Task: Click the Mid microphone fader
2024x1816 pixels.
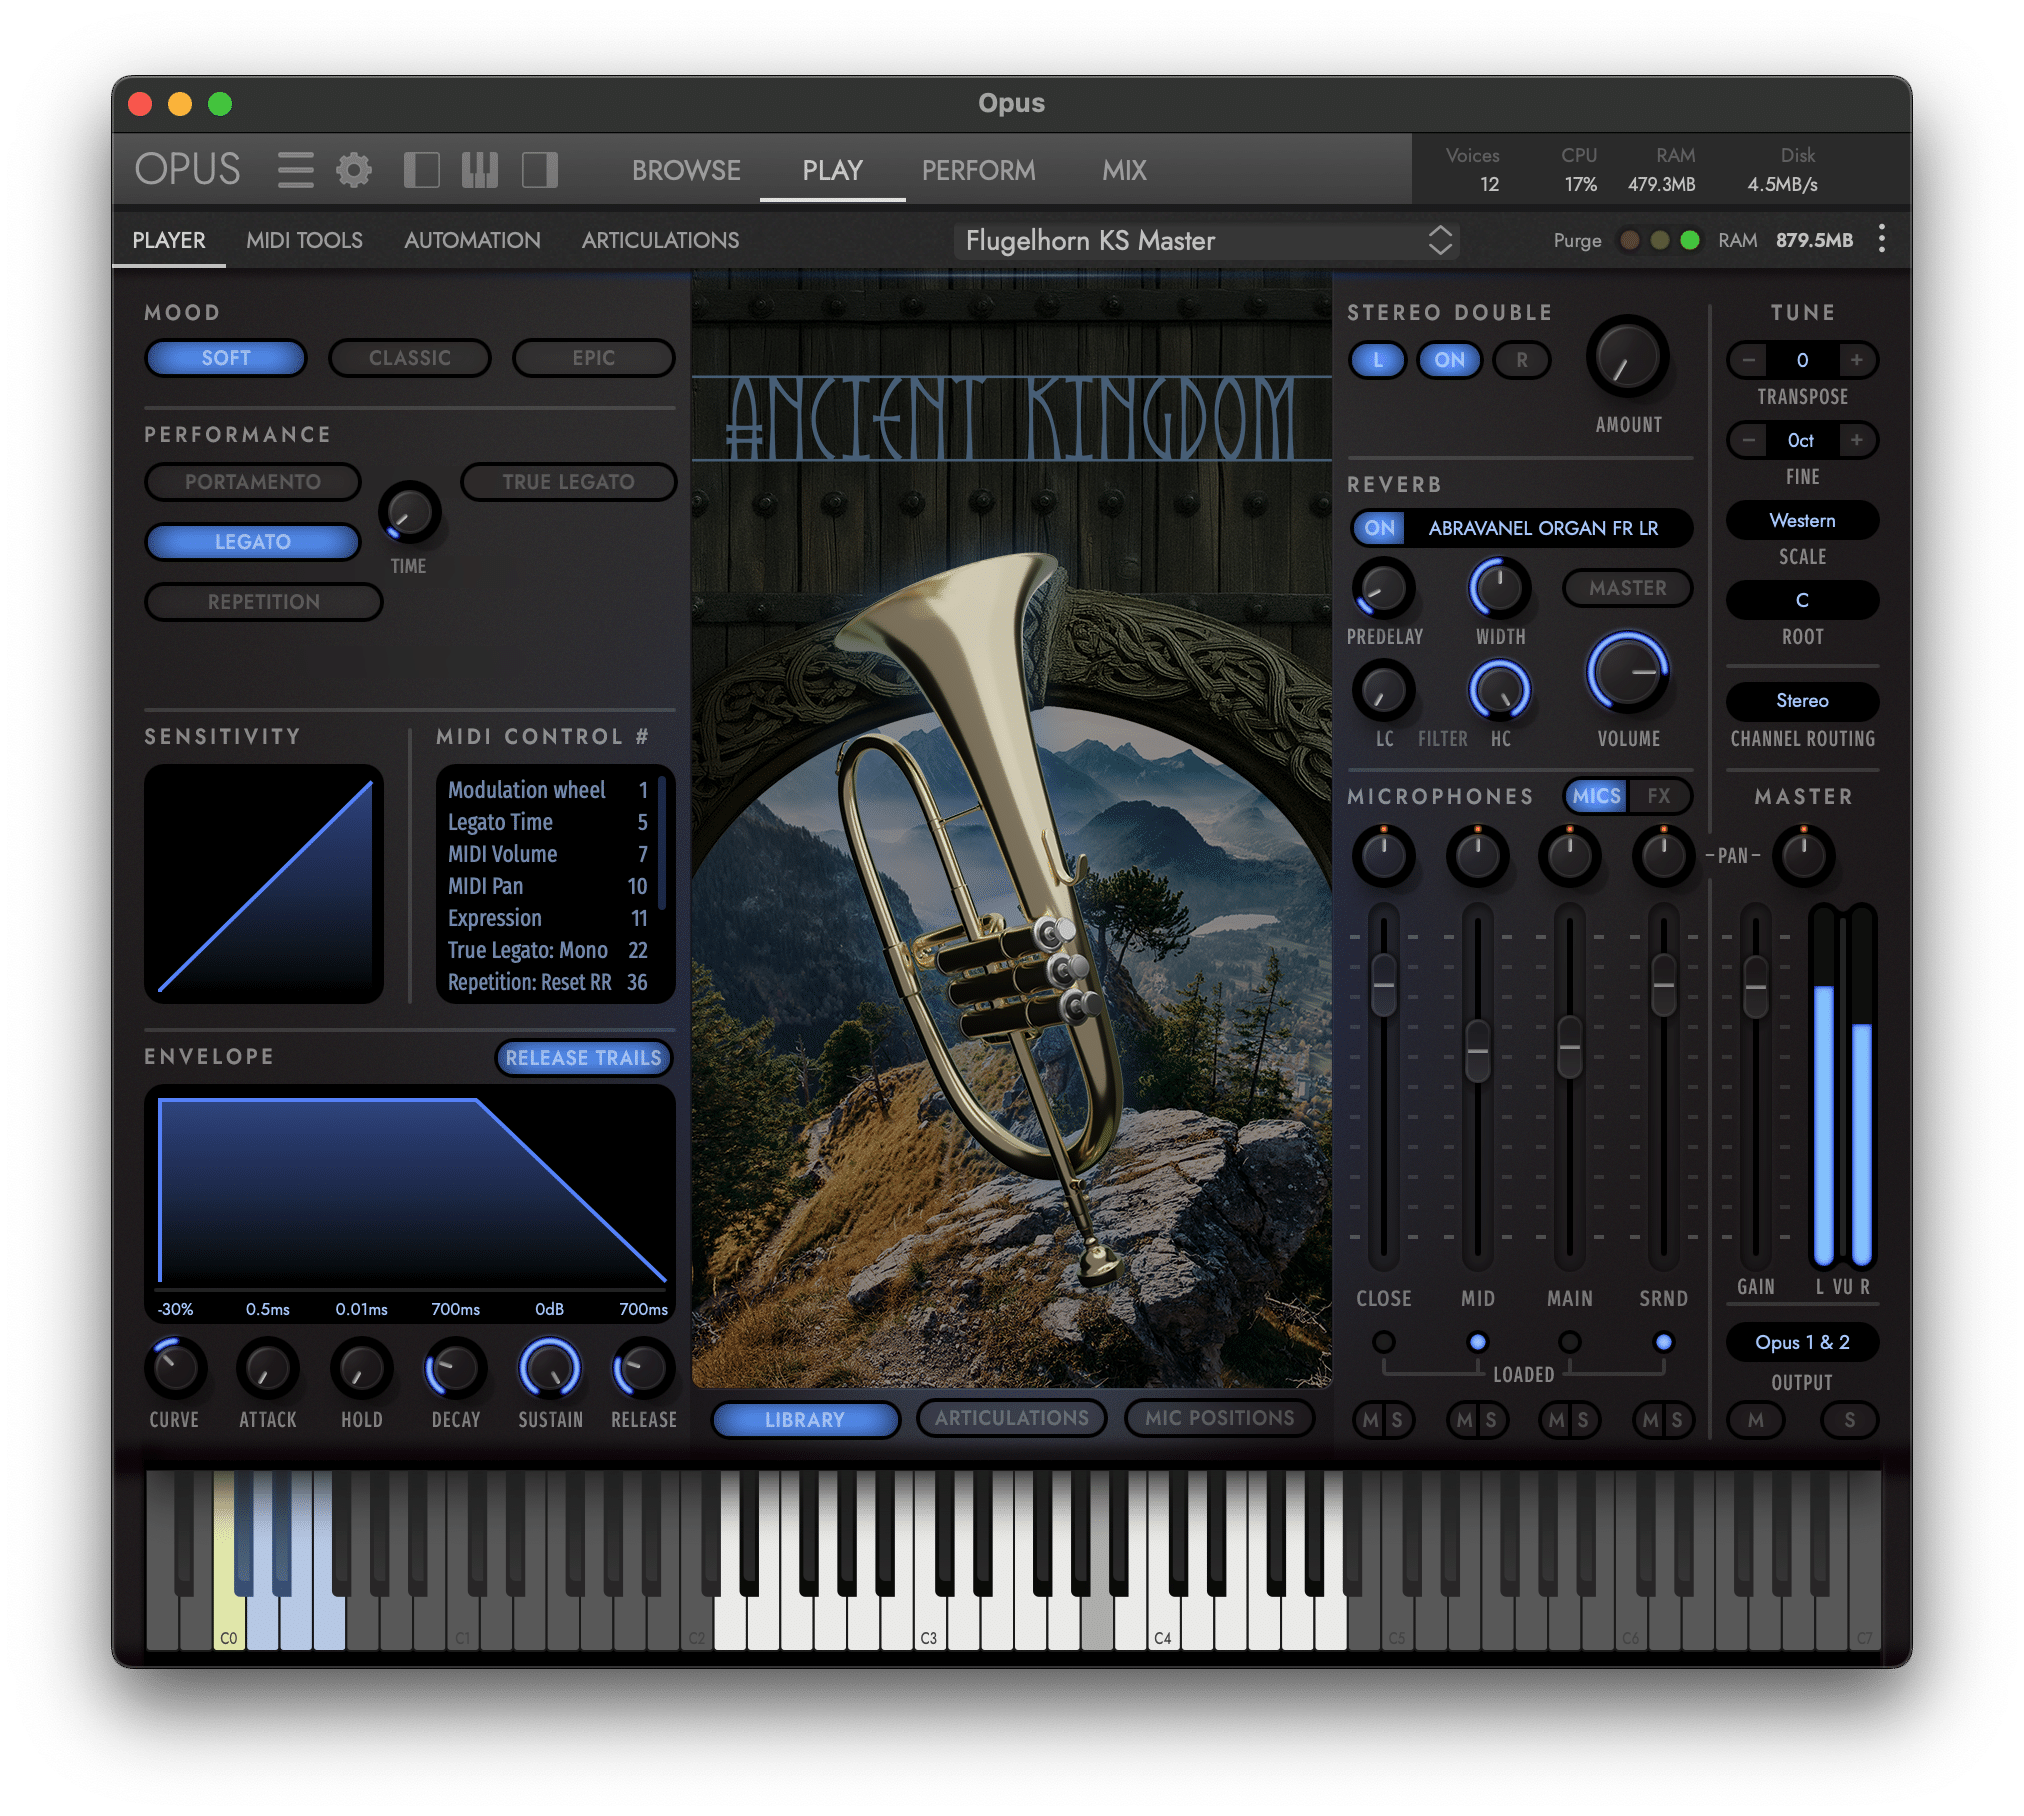Action: 1477,1051
